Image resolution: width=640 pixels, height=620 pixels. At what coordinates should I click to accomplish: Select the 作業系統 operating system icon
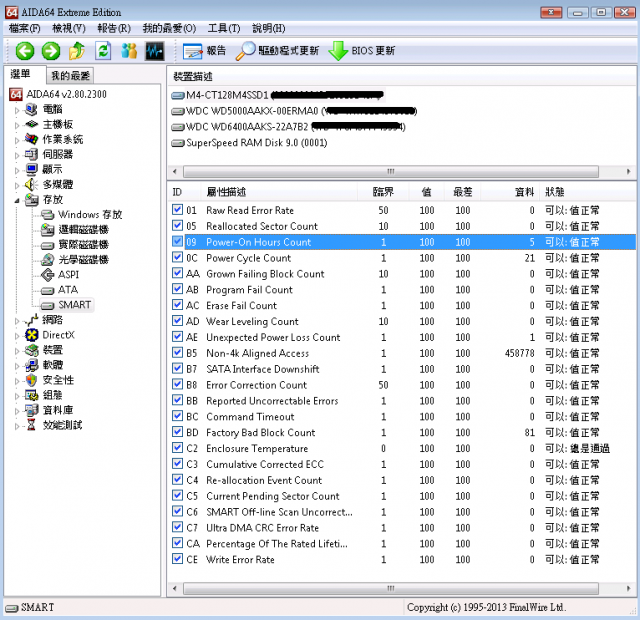click(31, 140)
